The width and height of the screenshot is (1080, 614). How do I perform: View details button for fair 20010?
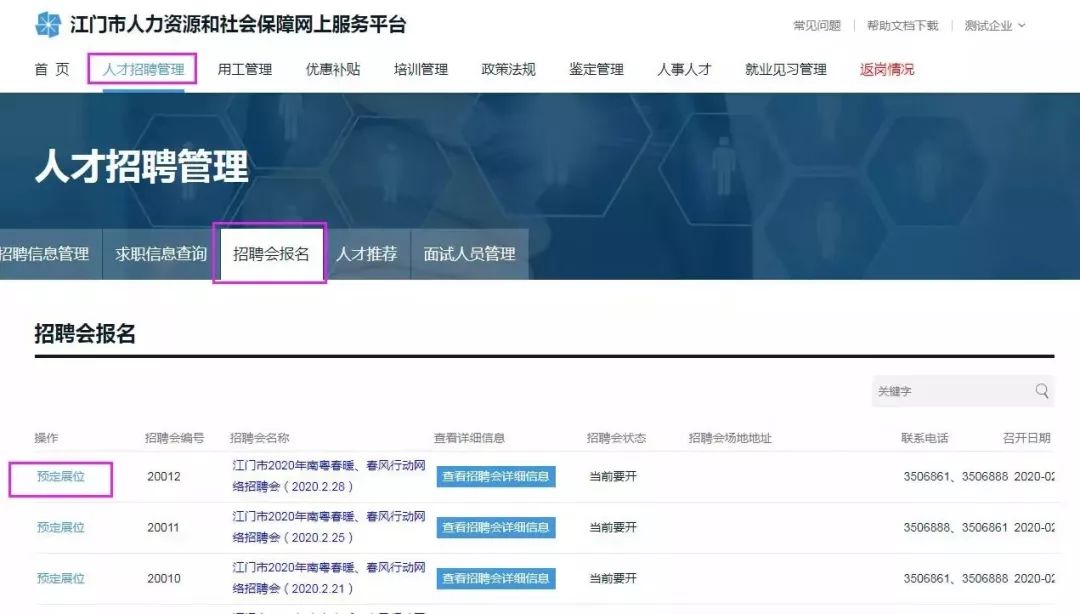(x=495, y=578)
